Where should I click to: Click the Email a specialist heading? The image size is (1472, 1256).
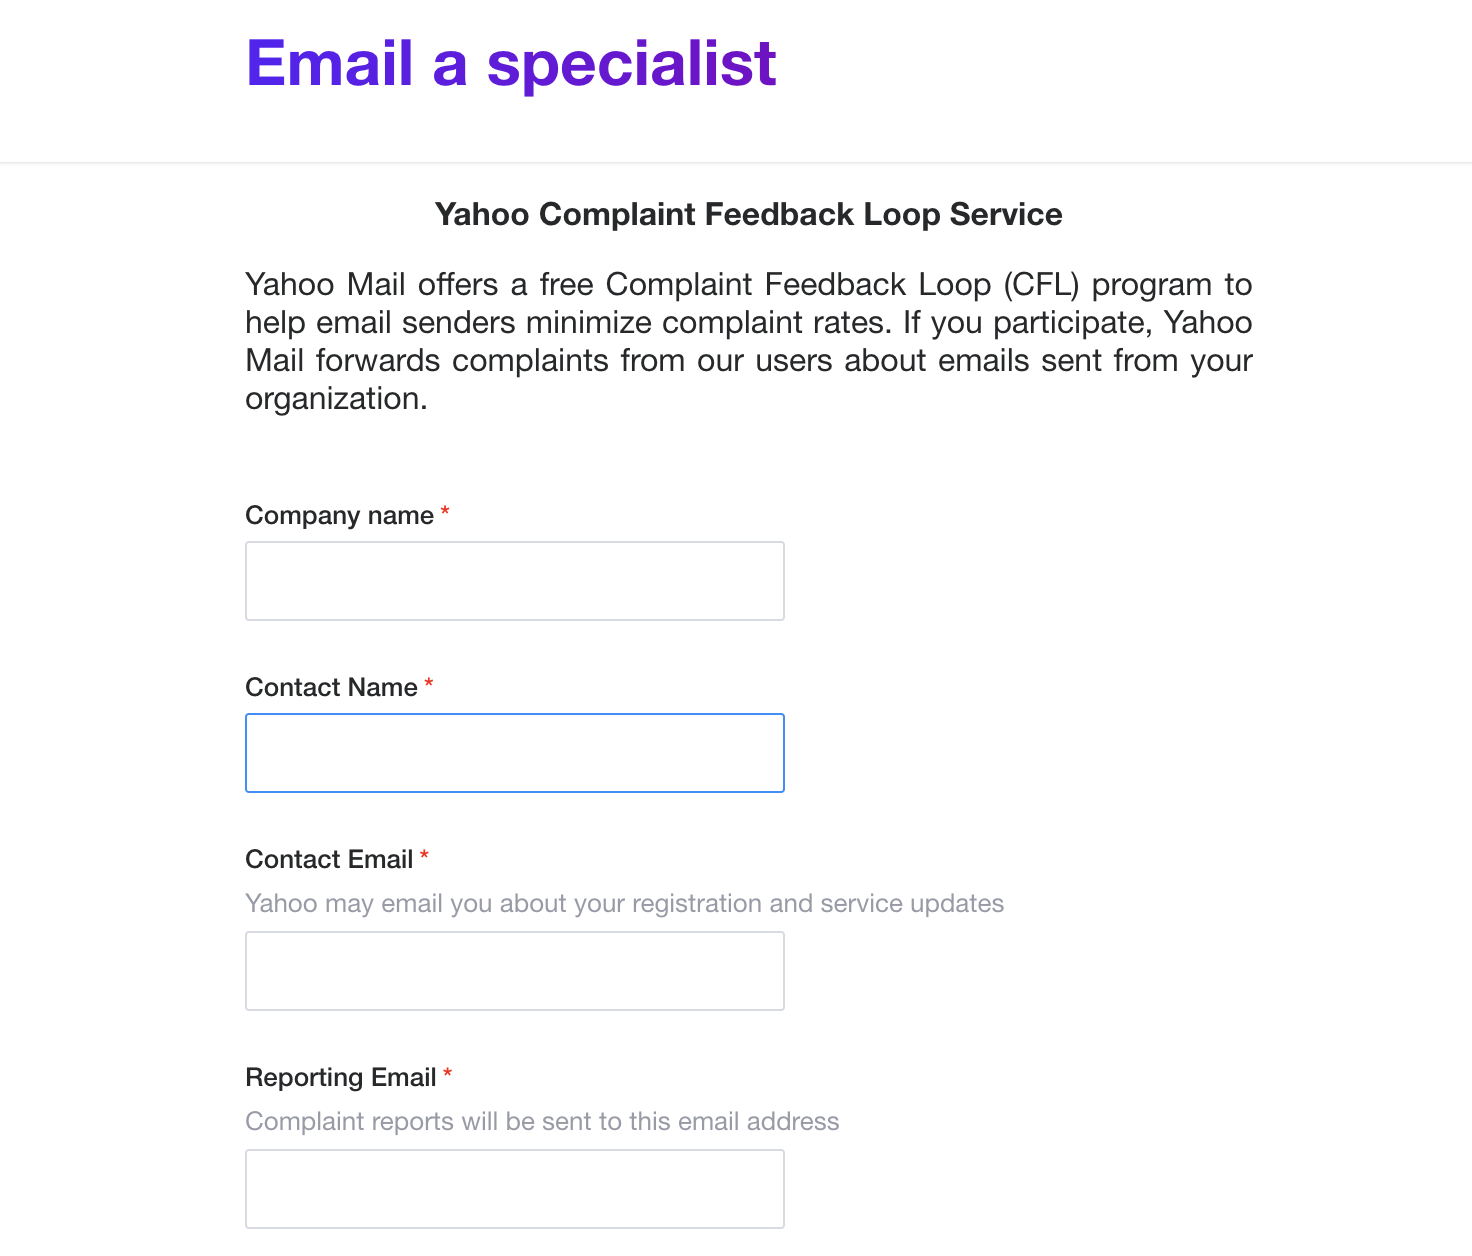(510, 62)
